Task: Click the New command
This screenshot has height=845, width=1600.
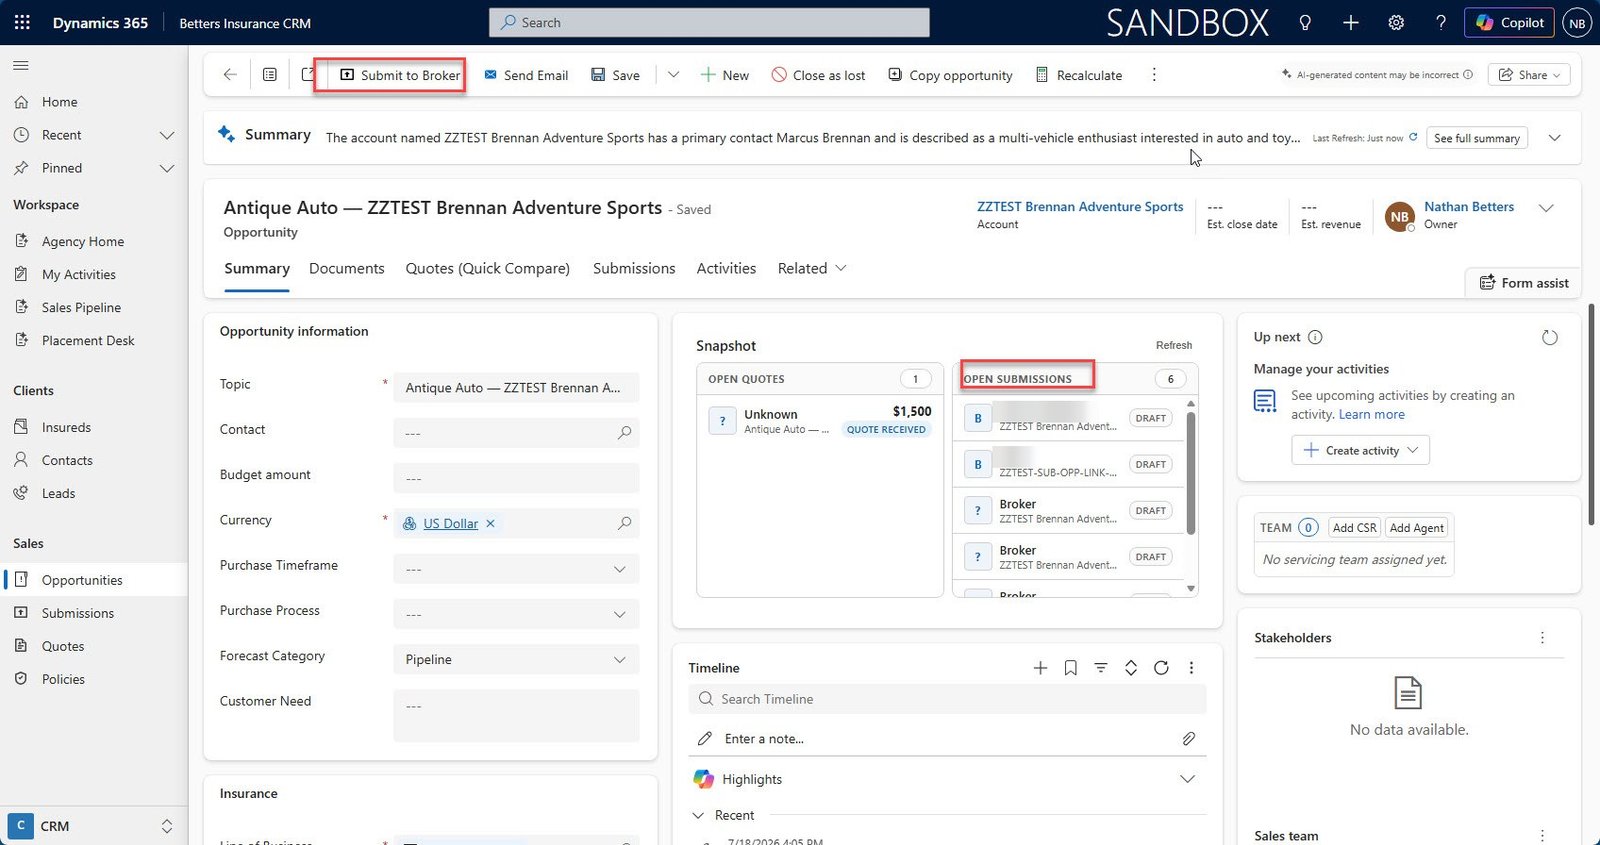Action: coord(725,75)
